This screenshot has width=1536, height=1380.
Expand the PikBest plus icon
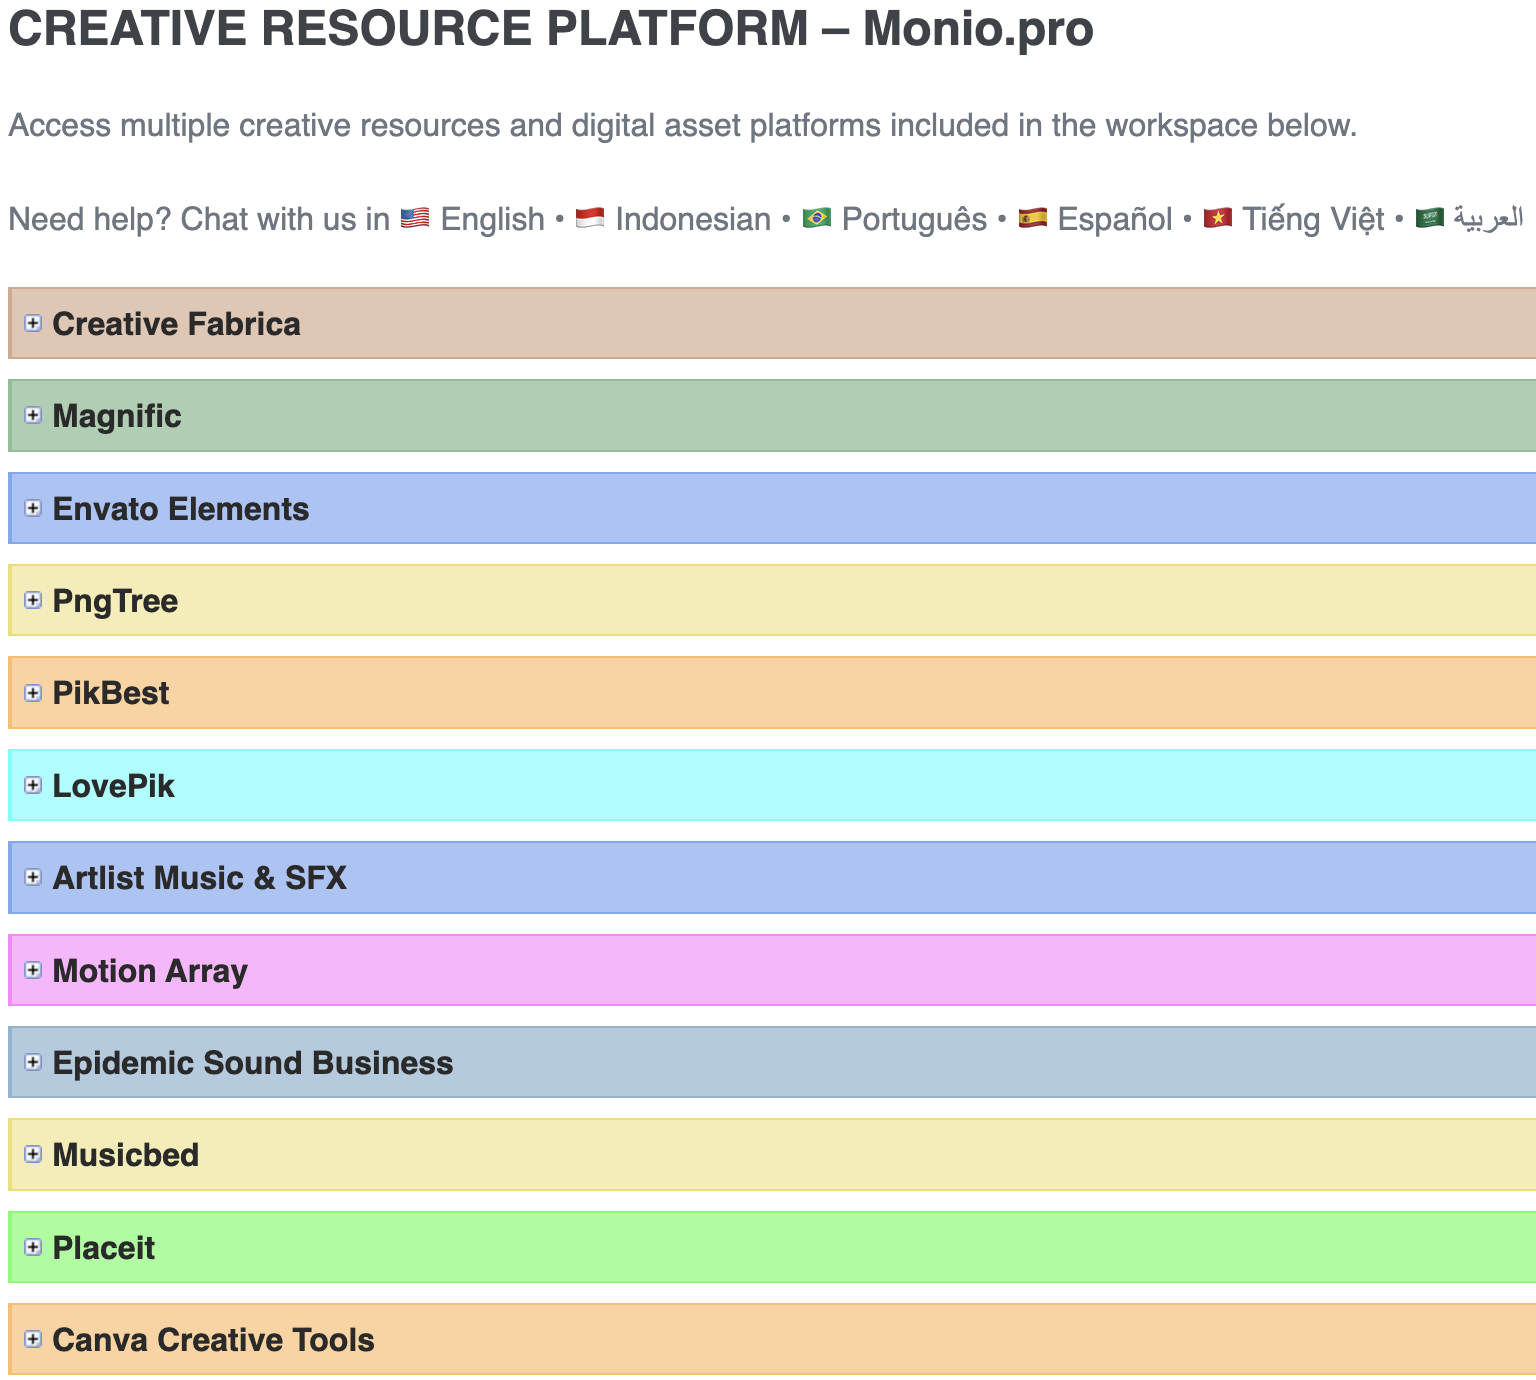click(33, 693)
